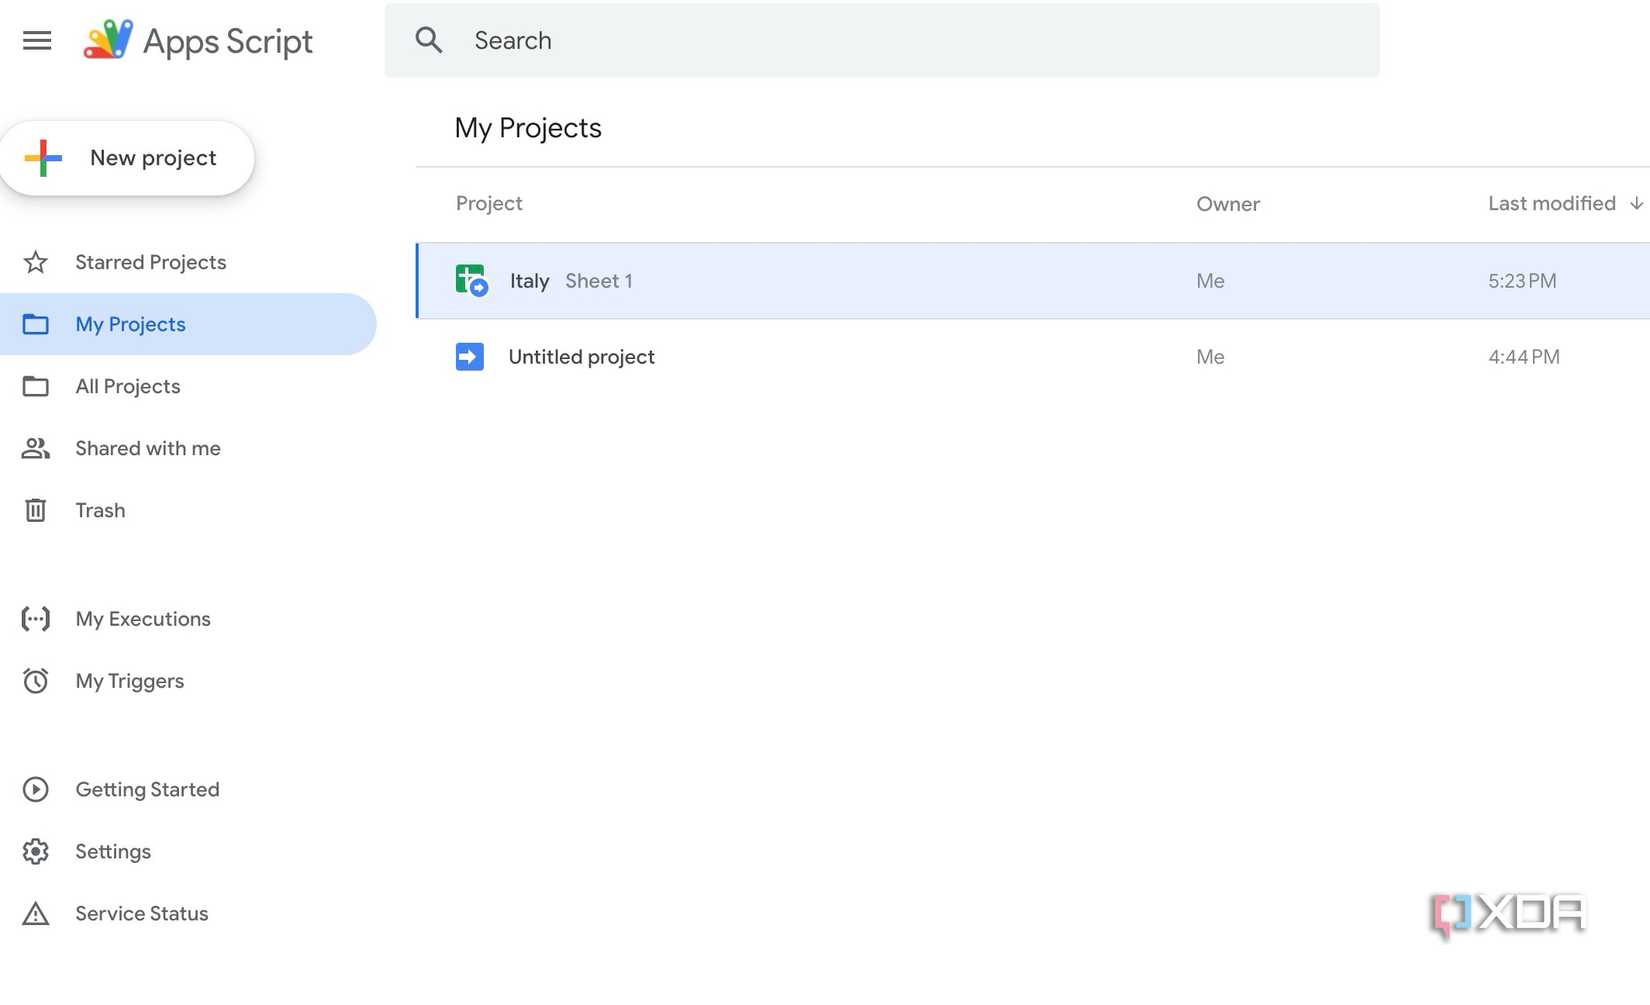This screenshot has width=1650, height=1005.
Task: Switch to the All Projects view
Action: (x=127, y=386)
